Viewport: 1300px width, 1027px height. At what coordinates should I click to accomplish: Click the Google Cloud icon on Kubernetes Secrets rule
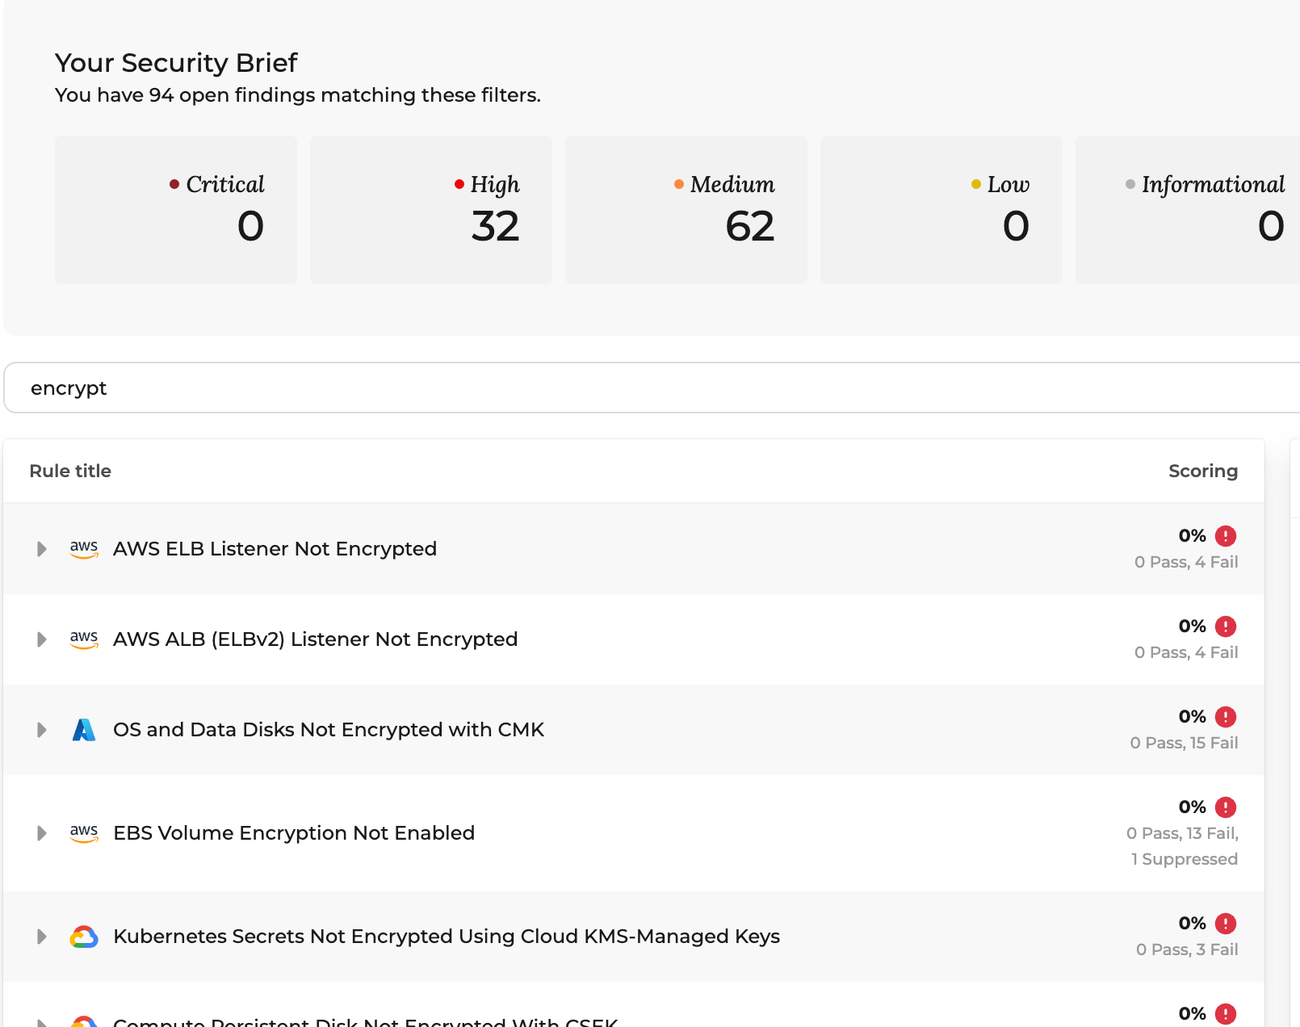[x=84, y=936]
